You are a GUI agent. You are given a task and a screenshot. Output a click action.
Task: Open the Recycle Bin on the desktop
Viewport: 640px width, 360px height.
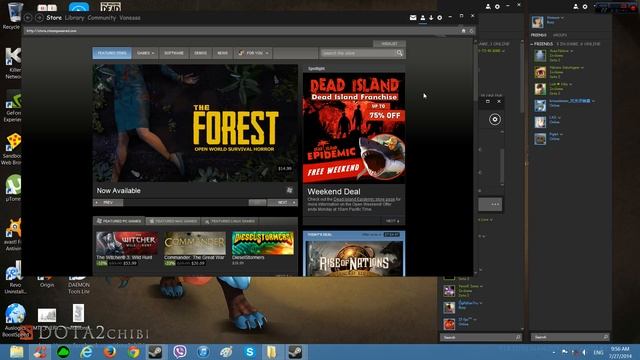coord(14,16)
